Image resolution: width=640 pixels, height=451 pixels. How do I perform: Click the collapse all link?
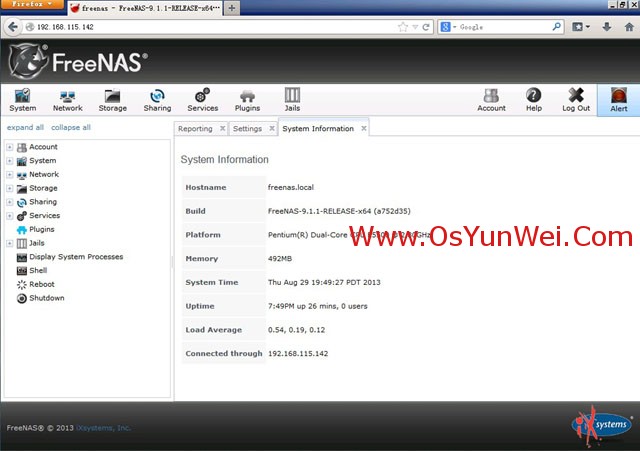coord(71,127)
